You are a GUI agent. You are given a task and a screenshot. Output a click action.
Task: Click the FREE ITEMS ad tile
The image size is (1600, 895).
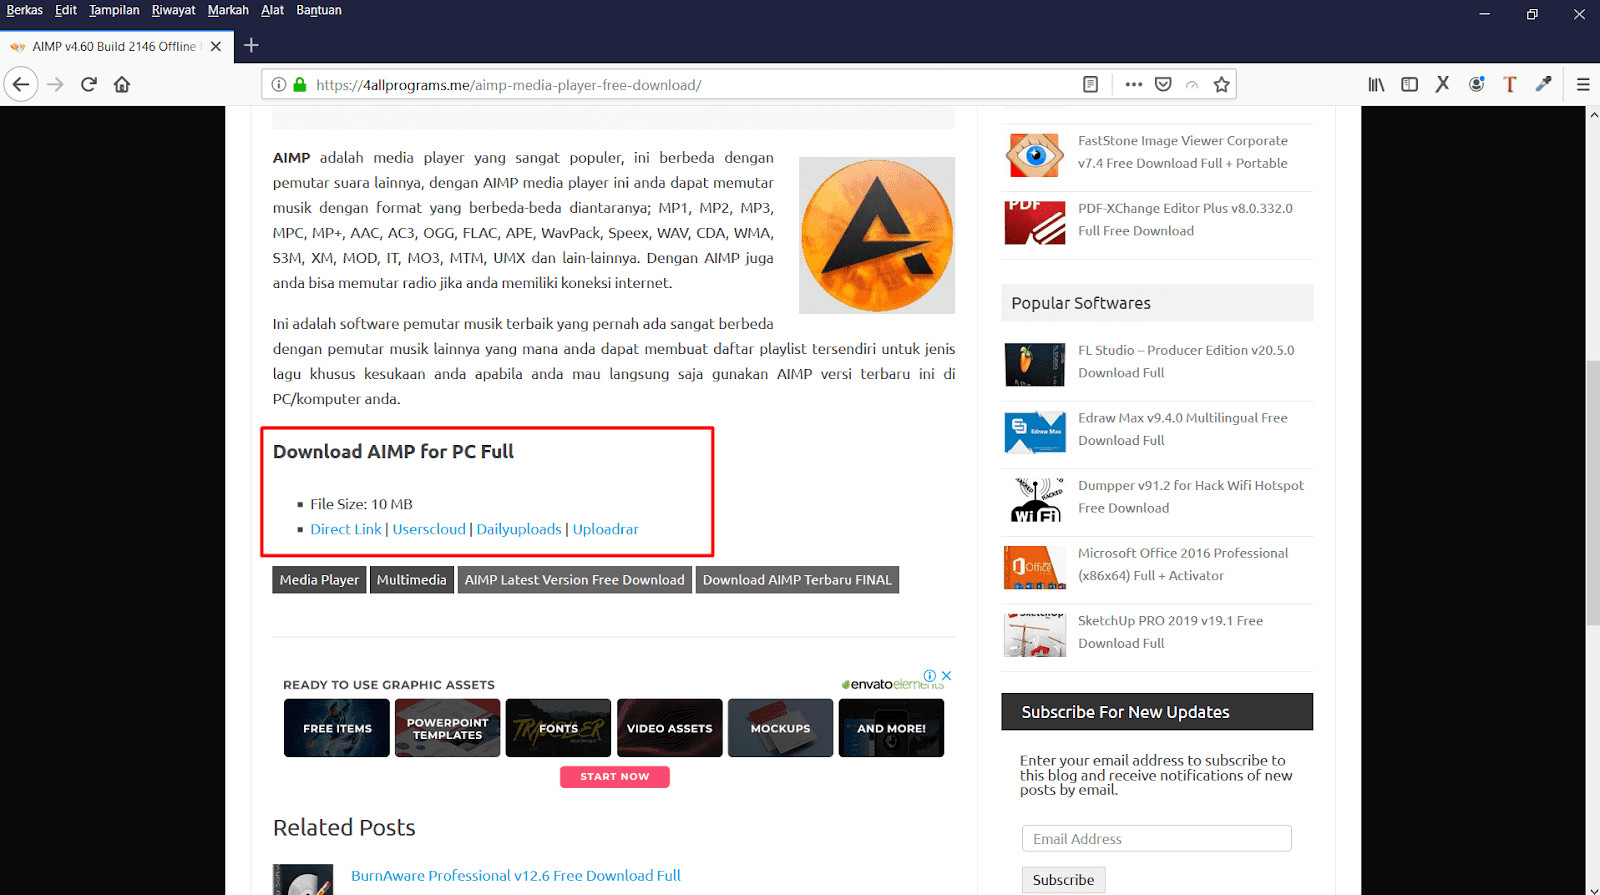[337, 728]
